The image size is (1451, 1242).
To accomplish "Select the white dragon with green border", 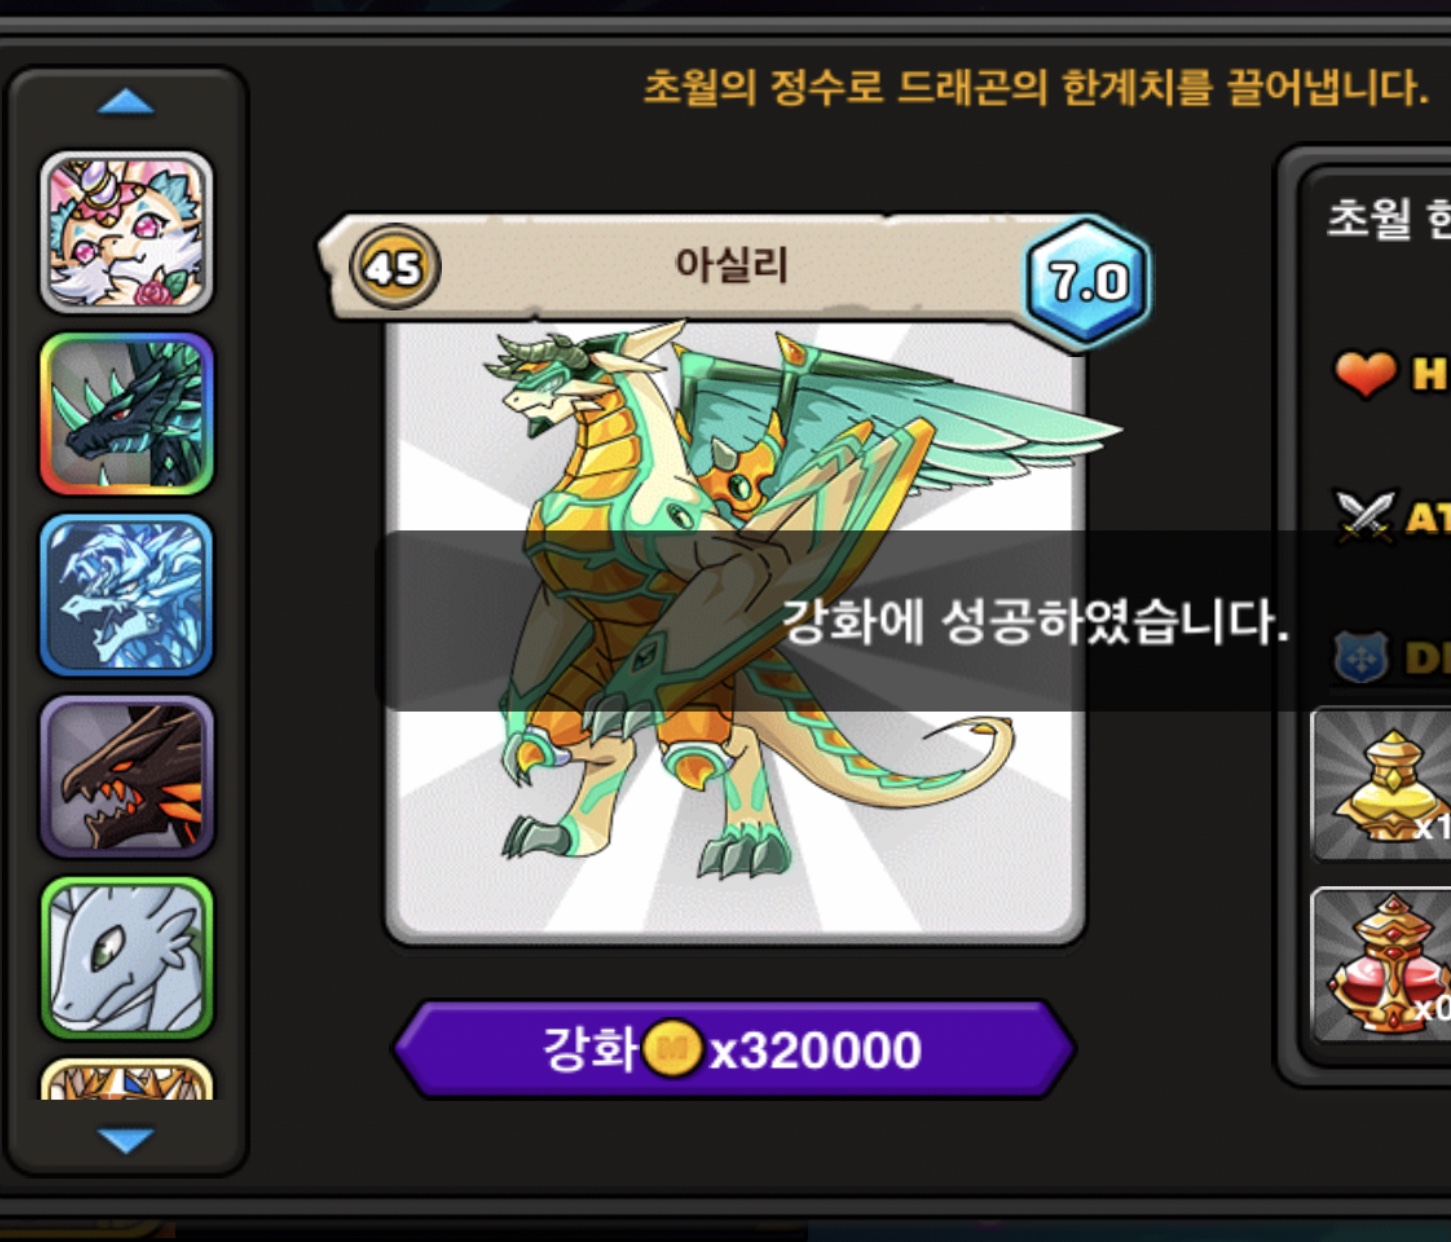I will [126, 958].
